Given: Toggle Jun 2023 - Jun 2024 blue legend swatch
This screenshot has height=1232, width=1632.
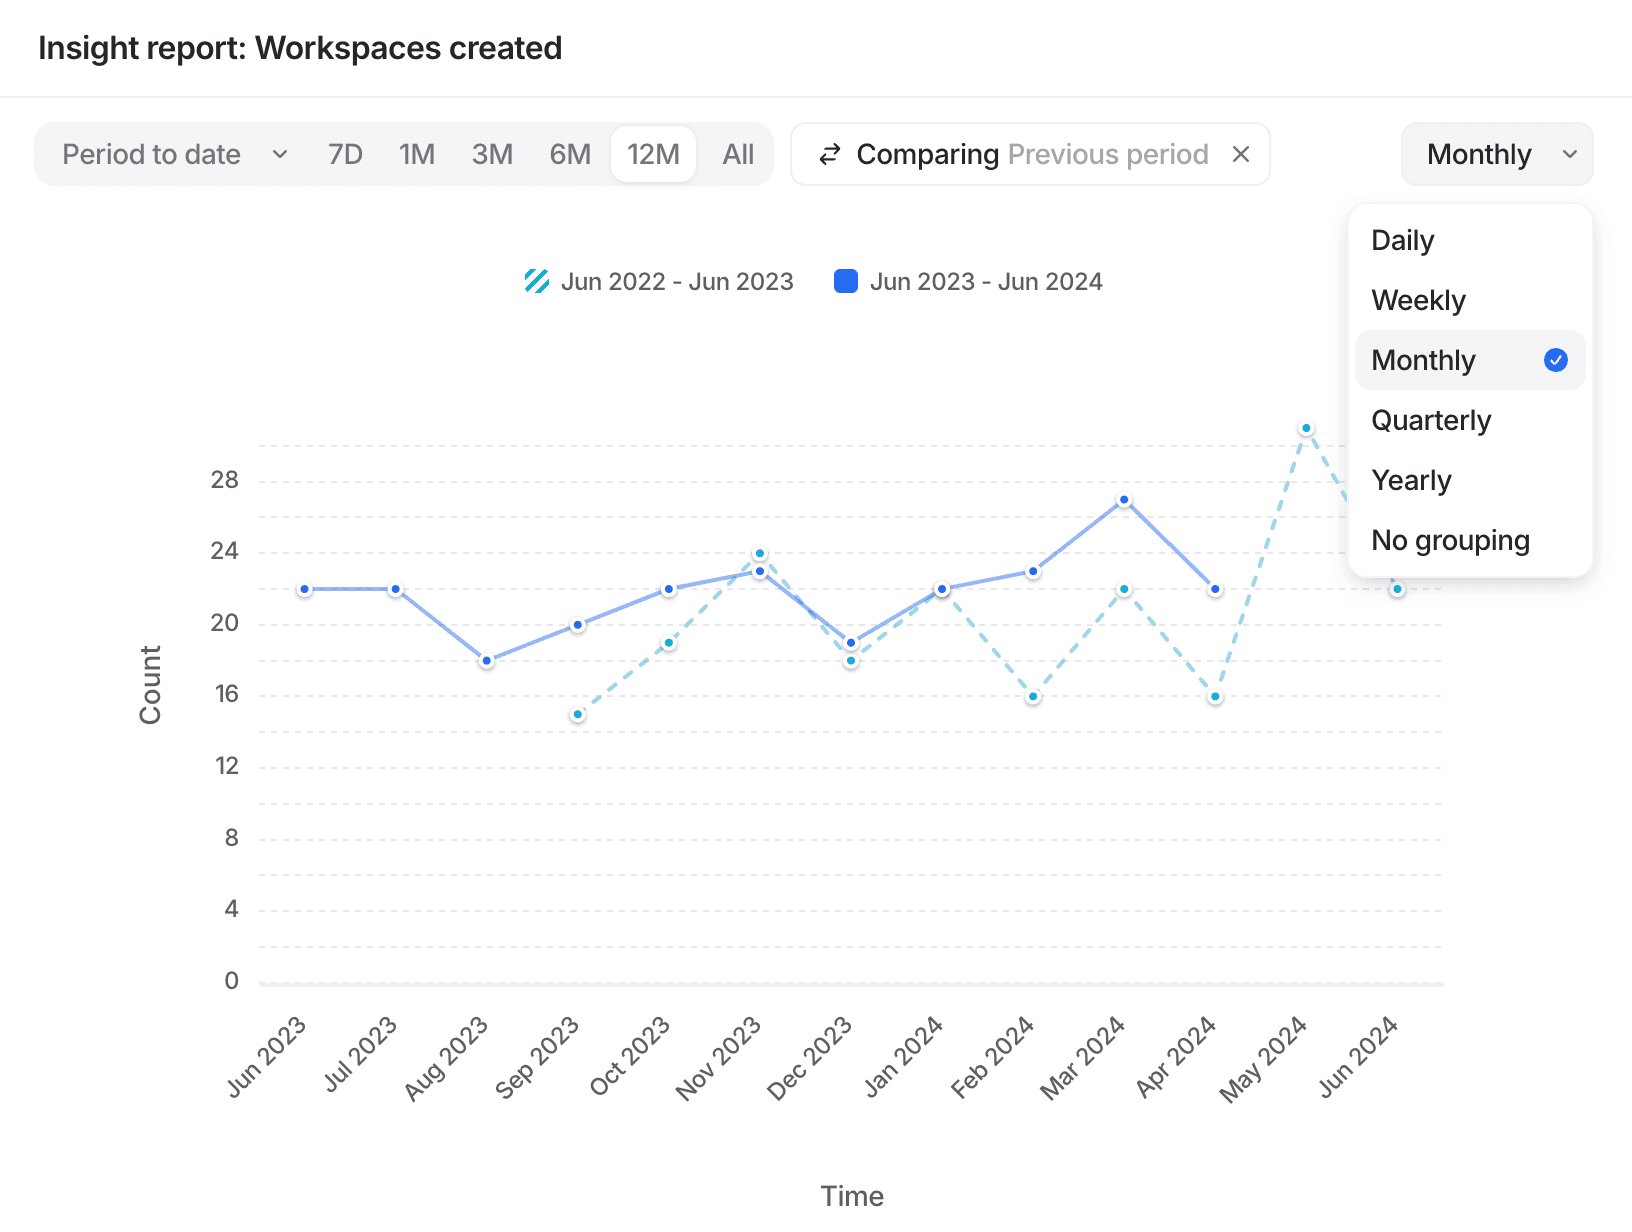Looking at the screenshot, I should 846,282.
